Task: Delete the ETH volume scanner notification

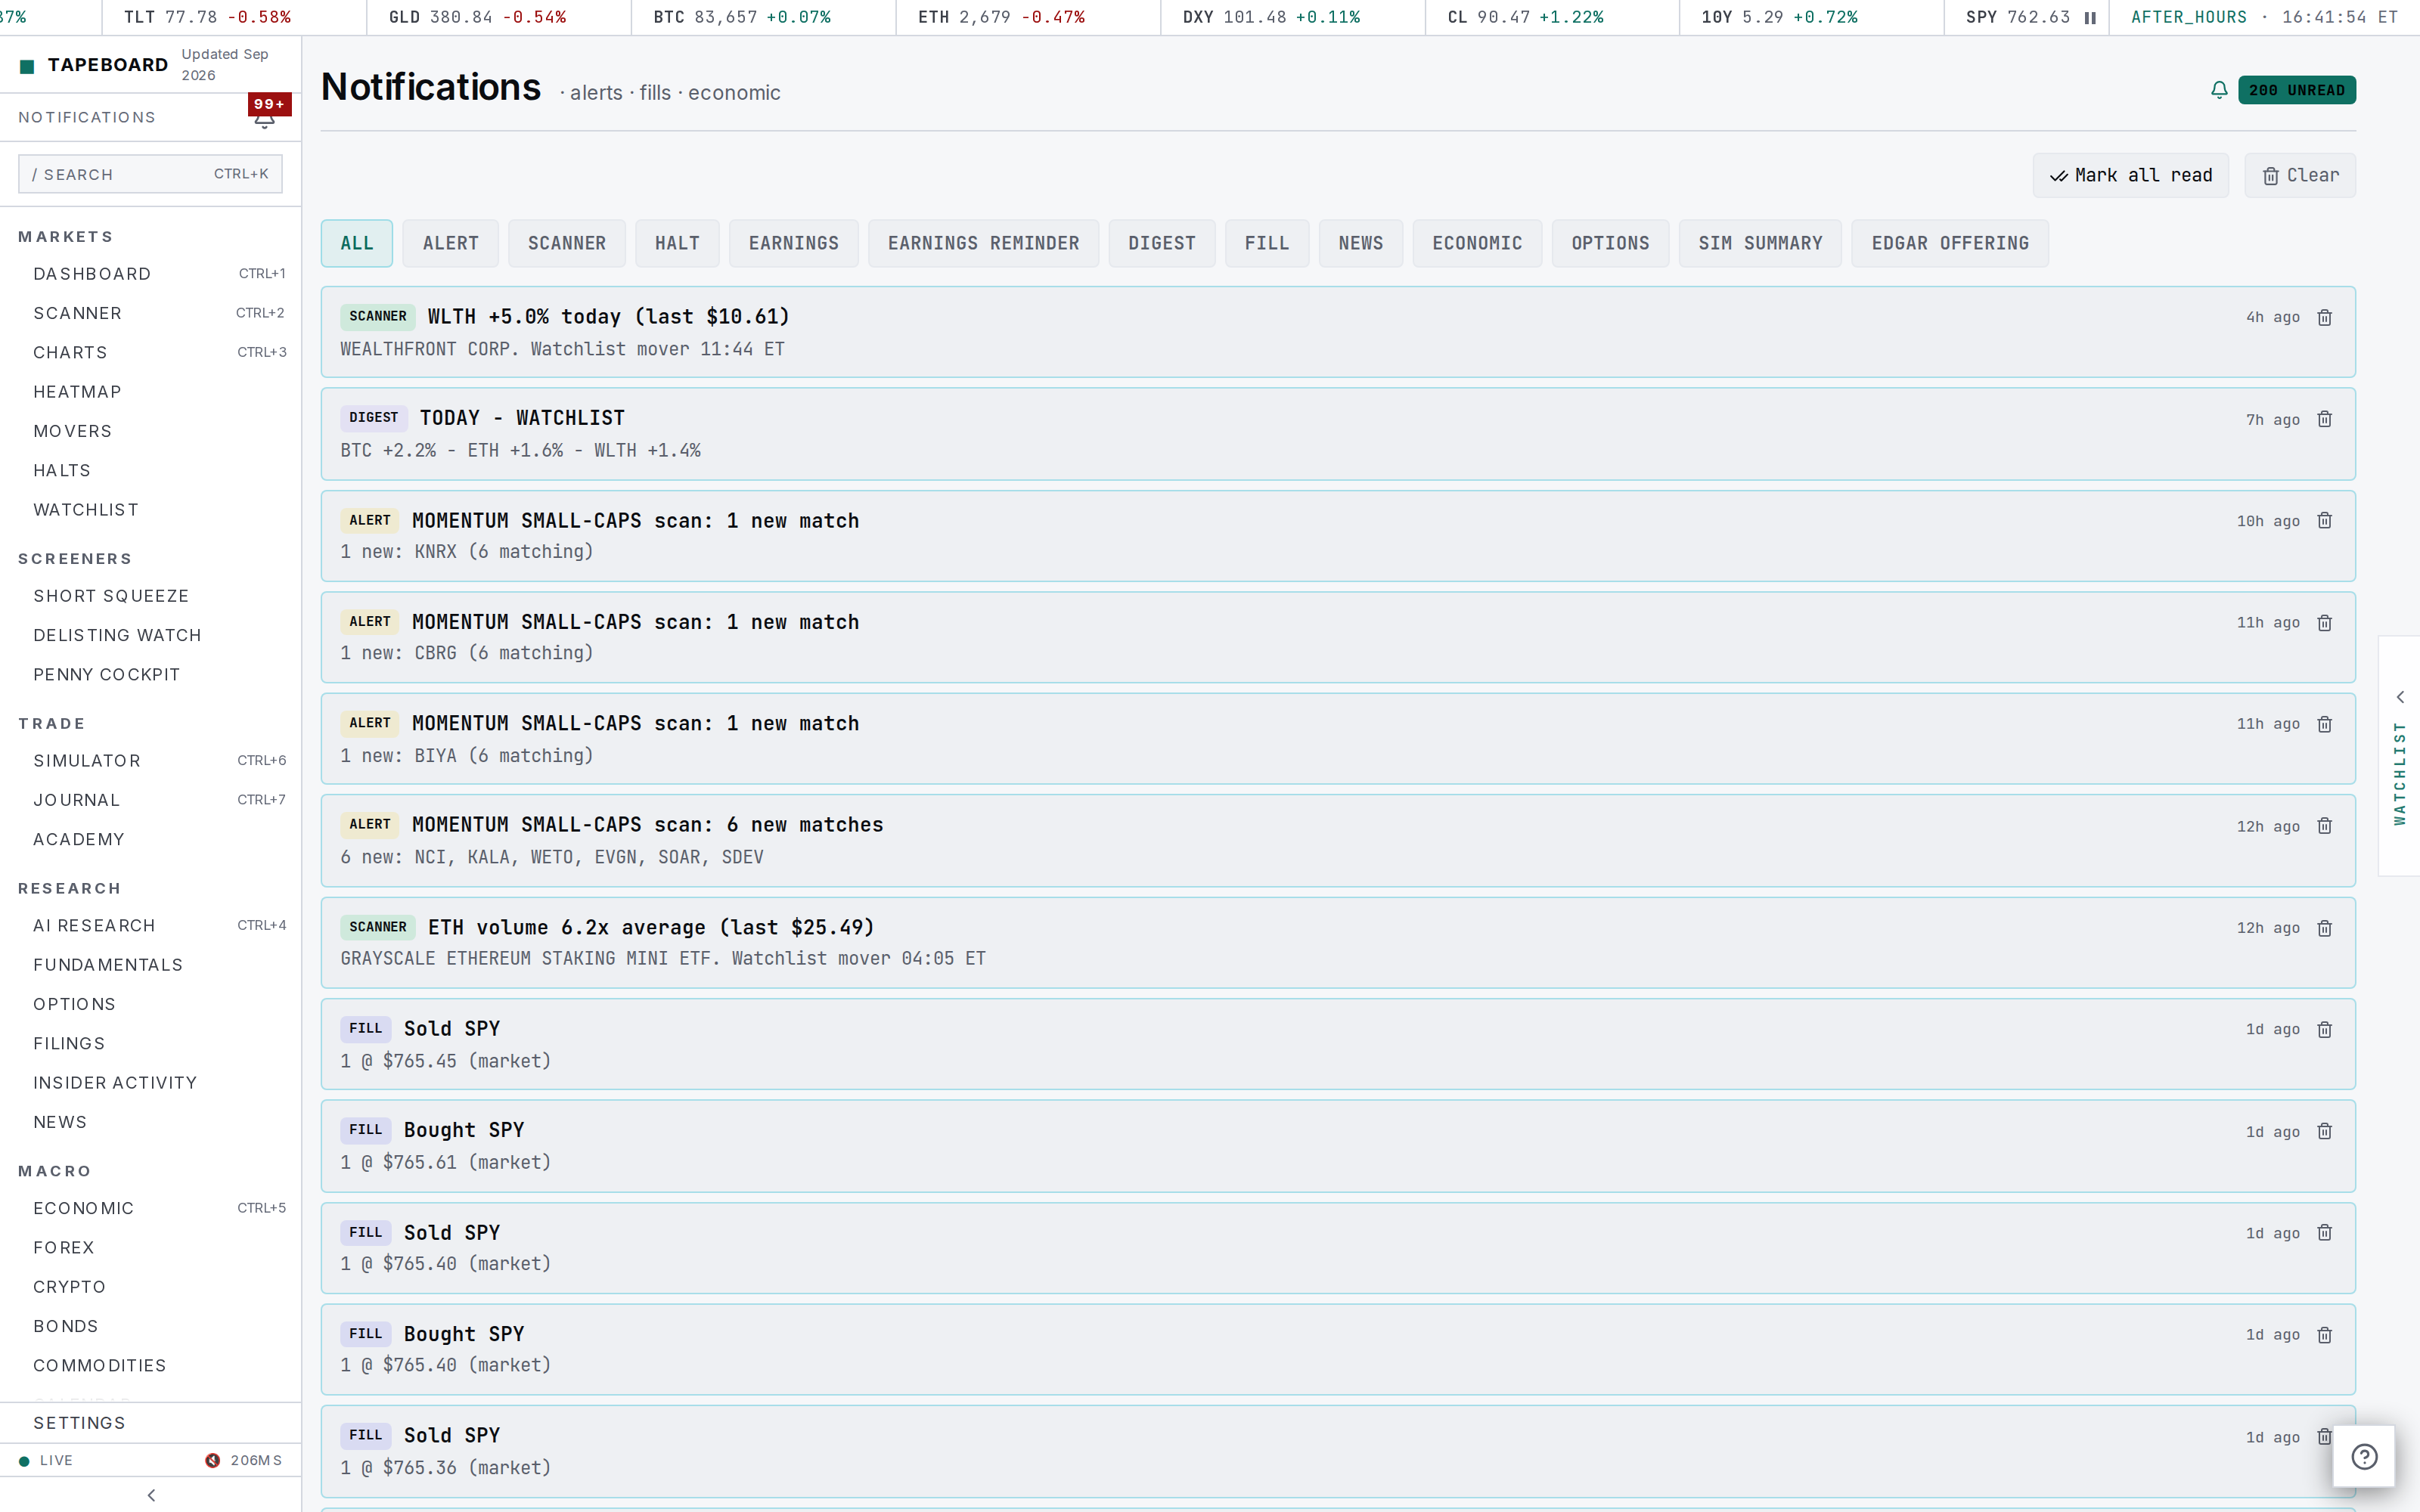Action: (x=2325, y=928)
